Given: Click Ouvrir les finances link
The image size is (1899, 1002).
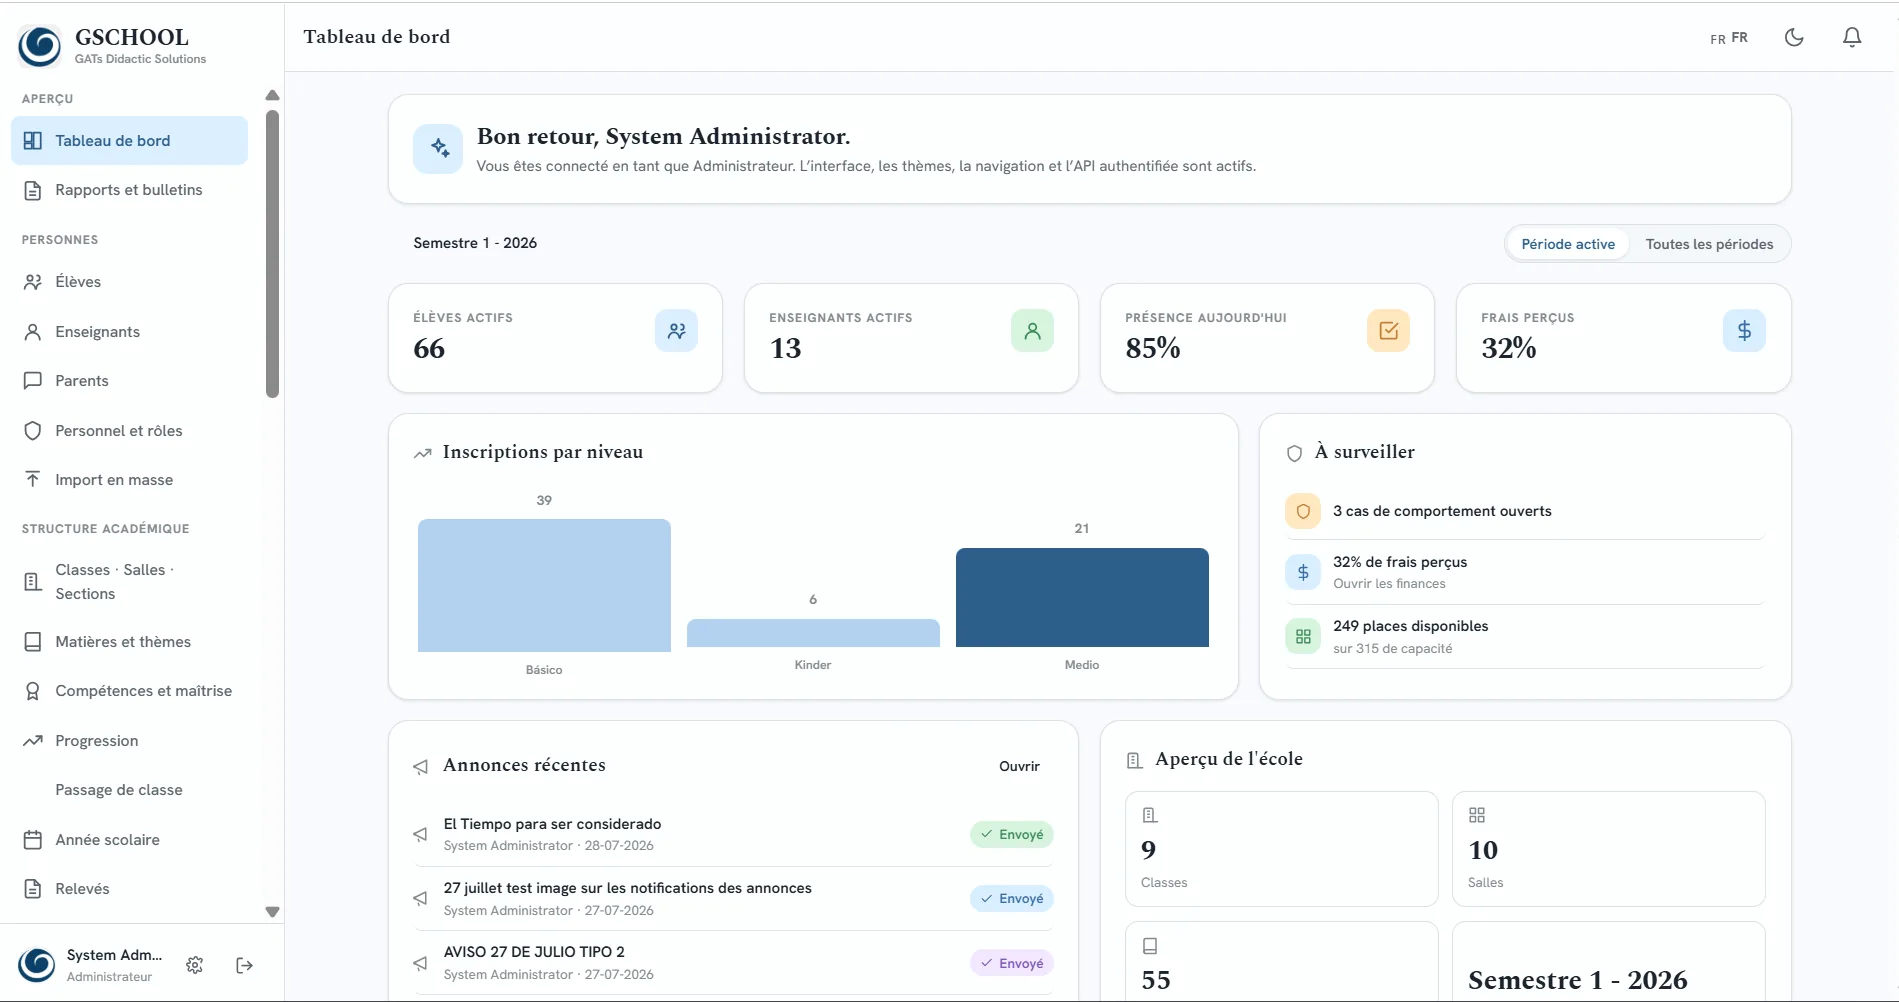Looking at the screenshot, I should (1389, 584).
